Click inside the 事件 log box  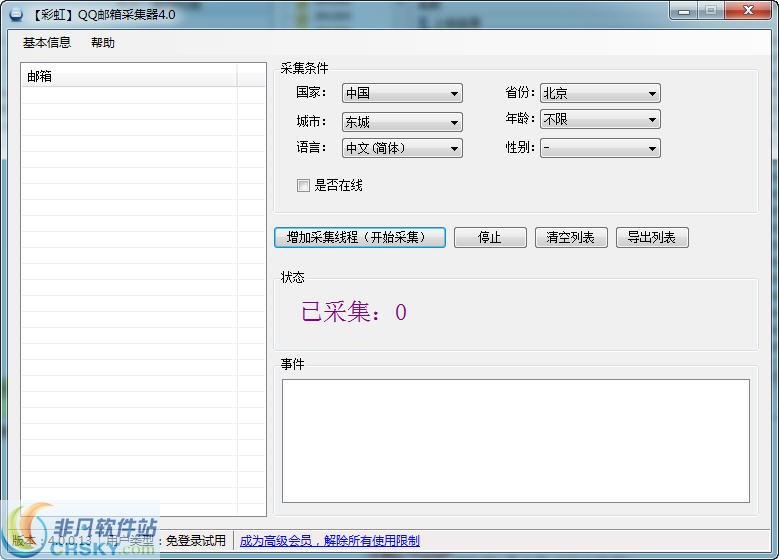(x=516, y=441)
